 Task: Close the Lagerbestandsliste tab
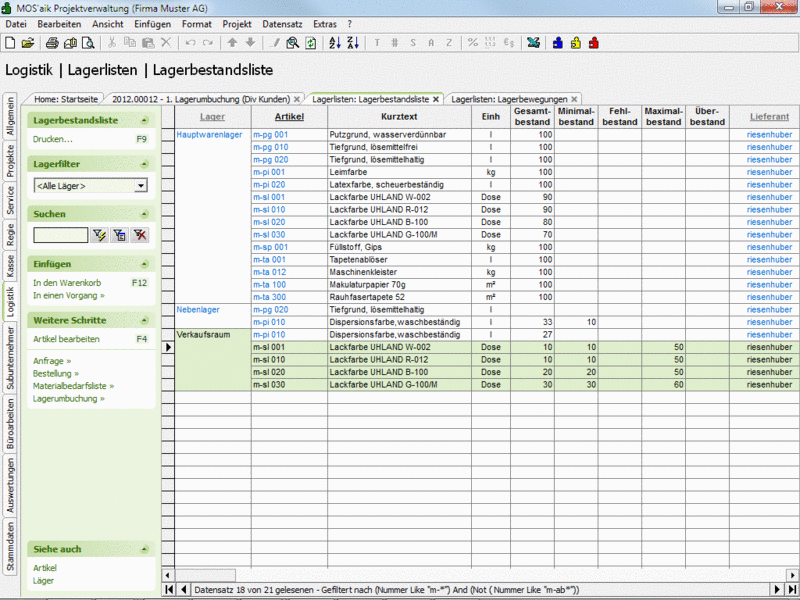click(x=436, y=99)
